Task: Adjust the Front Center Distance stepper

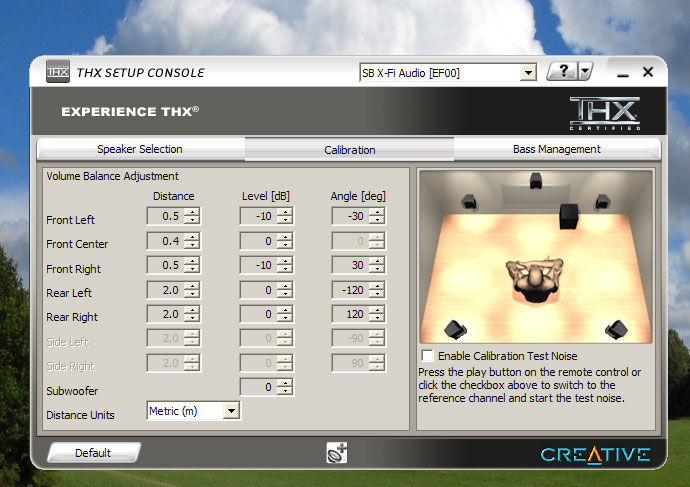Action: tap(192, 241)
